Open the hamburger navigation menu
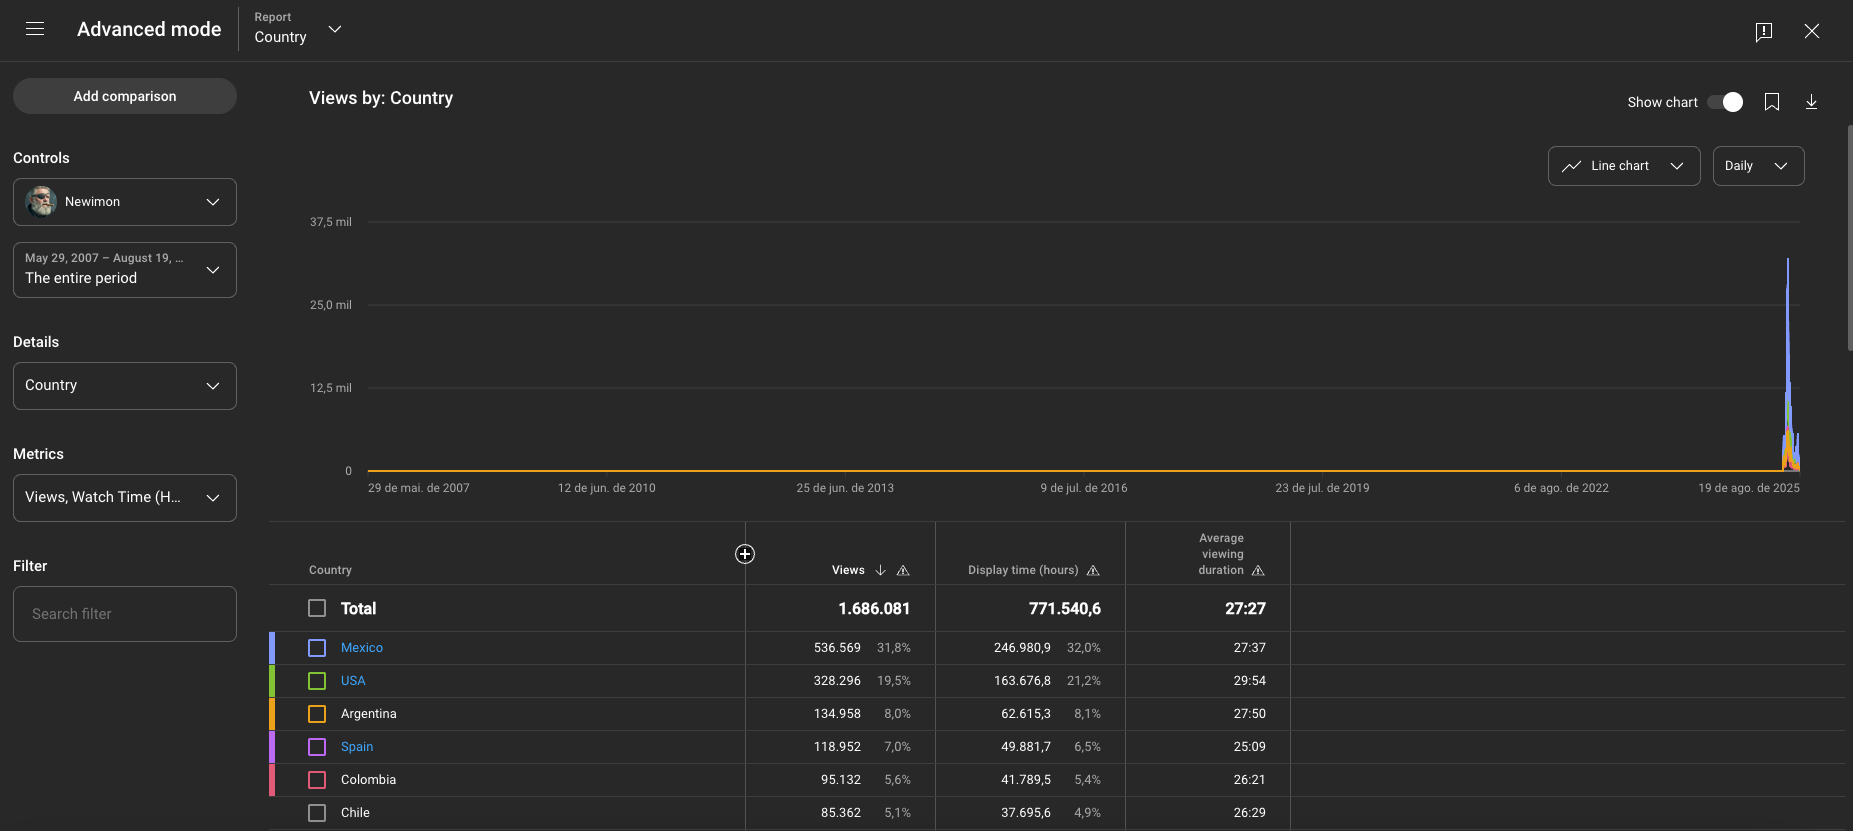1853x831 pixels. coord(35,29)
